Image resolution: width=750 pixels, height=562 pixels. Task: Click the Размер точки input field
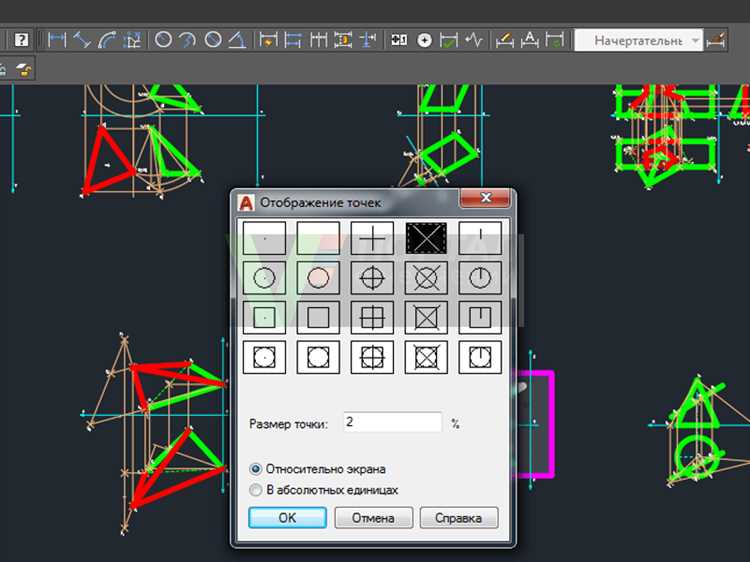[x=393, y=422]
